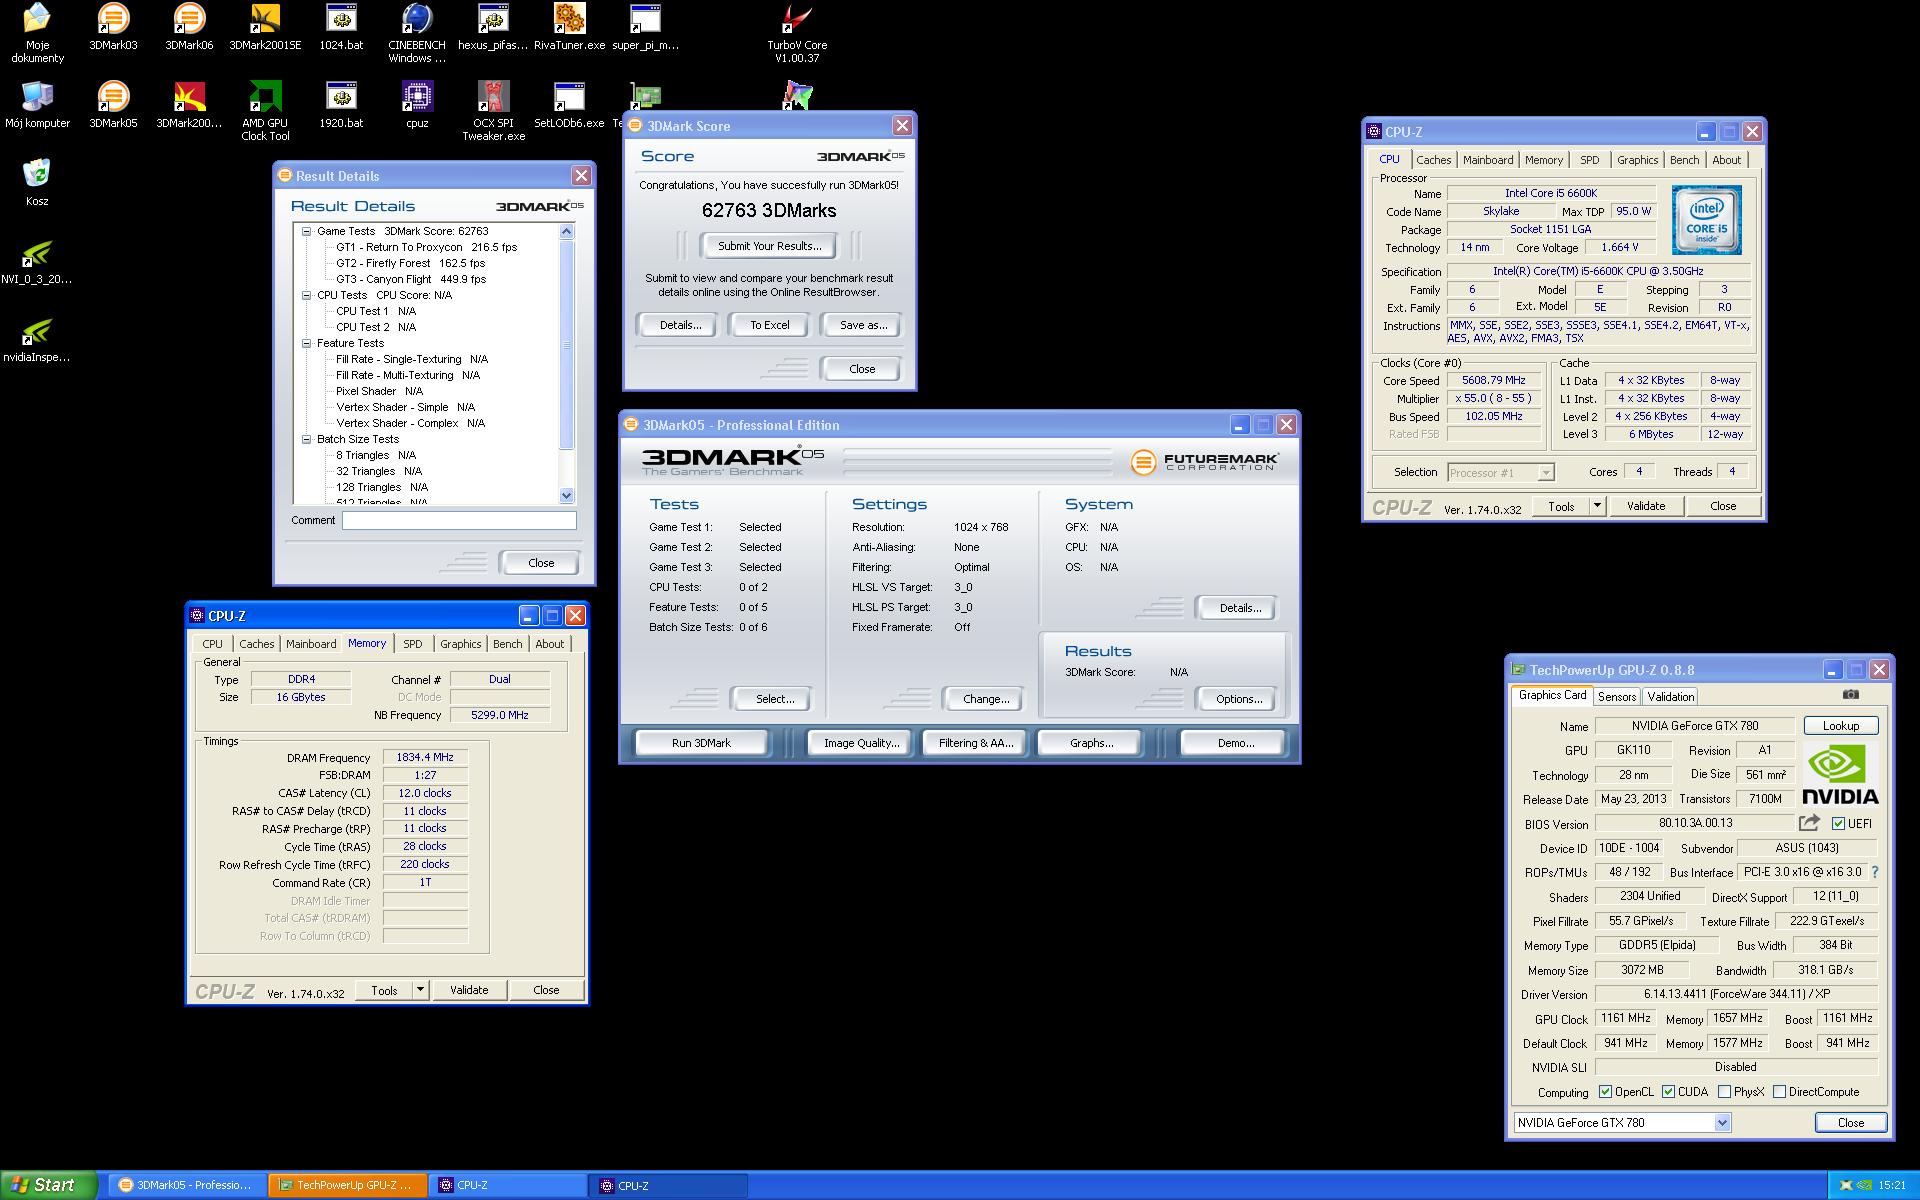Open Tools dropdown arrow in CPU-Z CPU window
Image resolution: width=1920 pixels, height=1200 pixels.
click(x=1597, y=506)
